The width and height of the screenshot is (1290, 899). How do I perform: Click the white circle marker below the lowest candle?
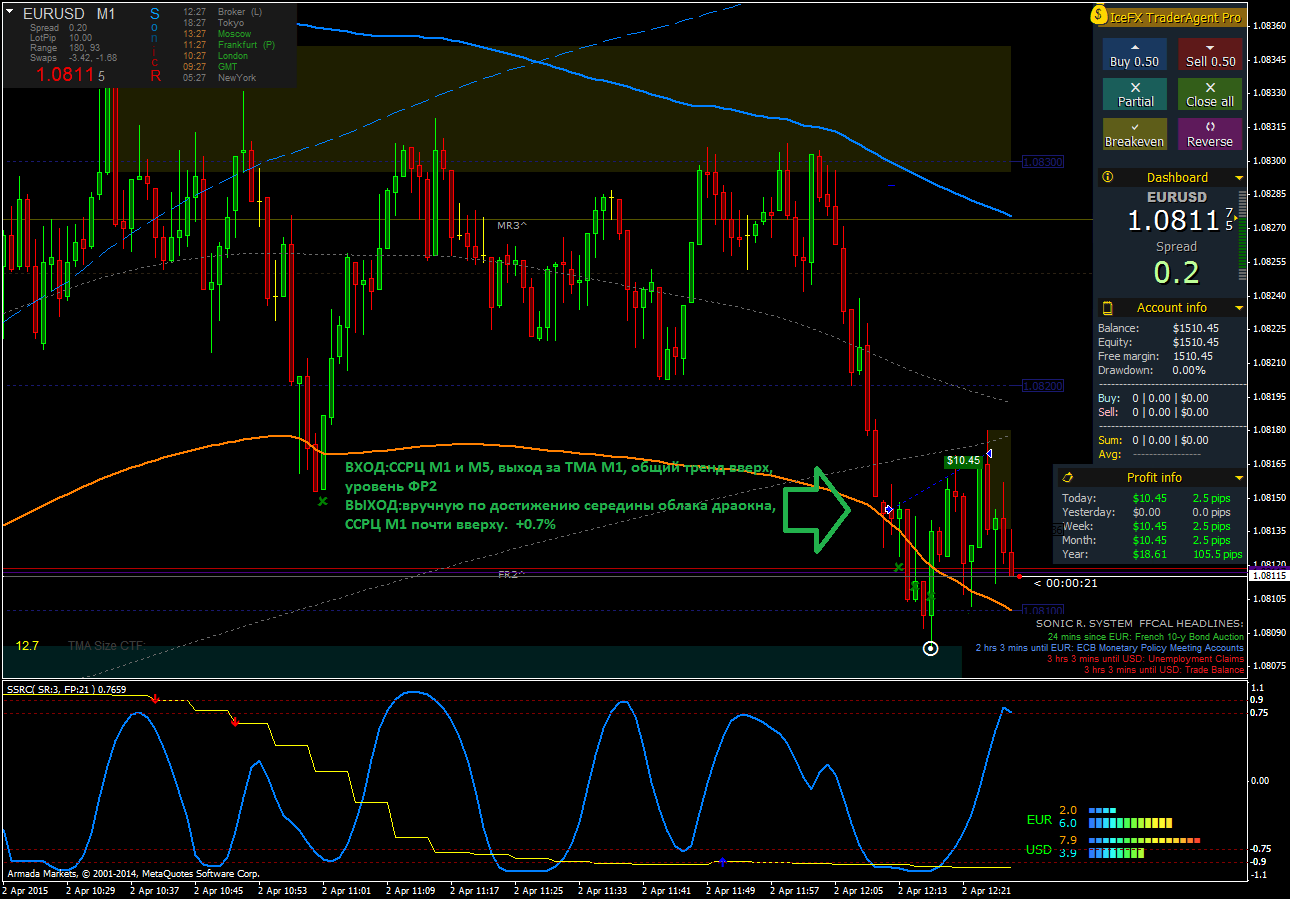click(931, 648)
